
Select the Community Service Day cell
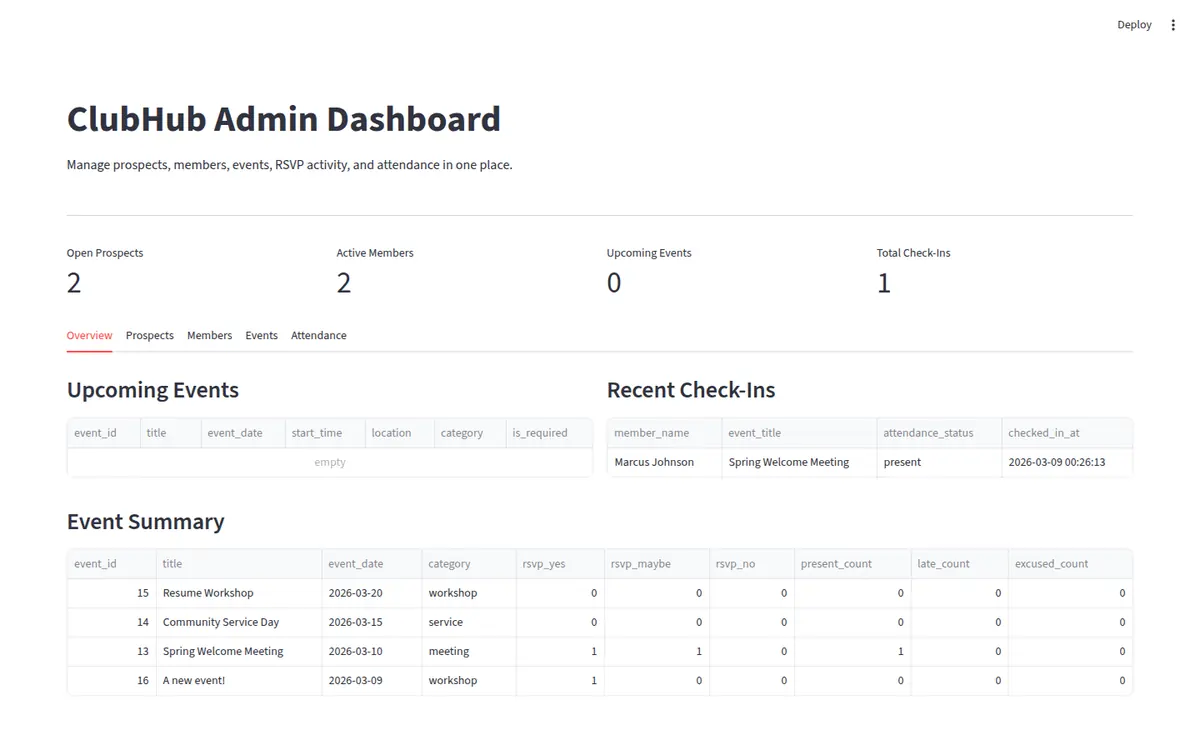239,622
